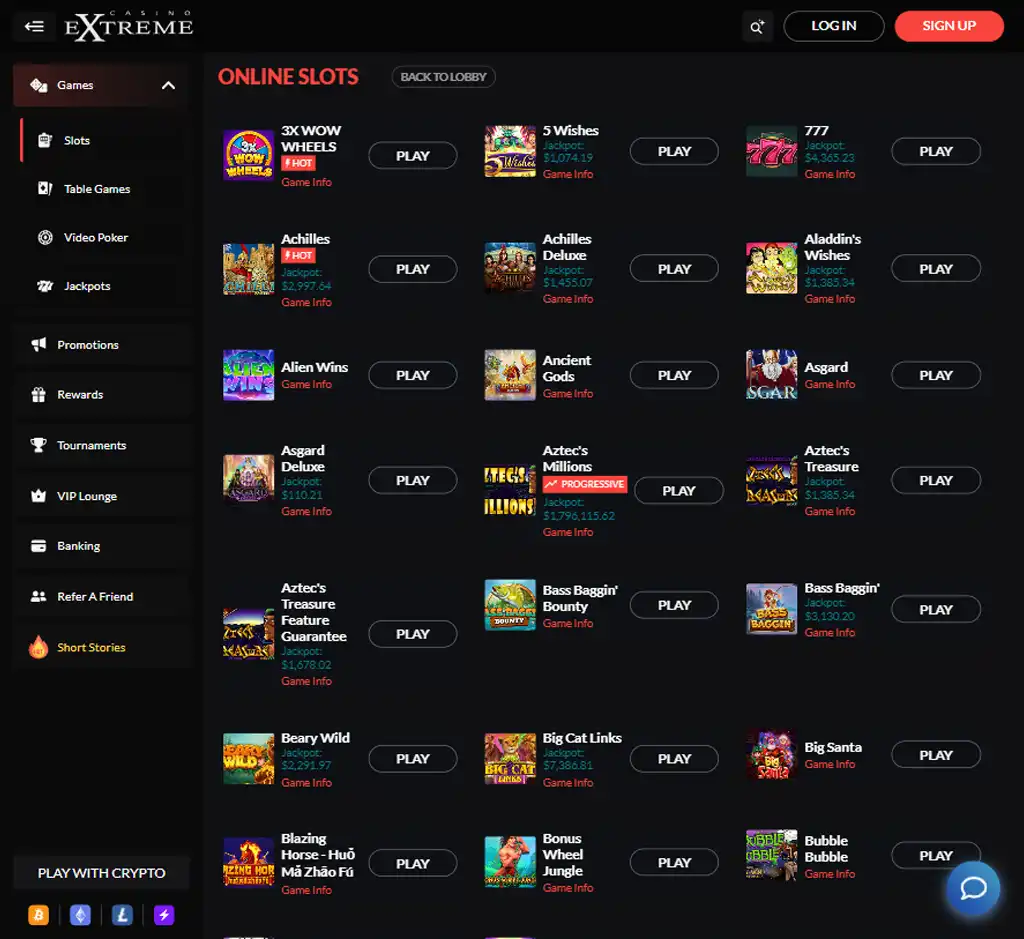1024x939 pixels.
Task: Select the purple Lightning crypto icon
Action: [x=164, y=915]
